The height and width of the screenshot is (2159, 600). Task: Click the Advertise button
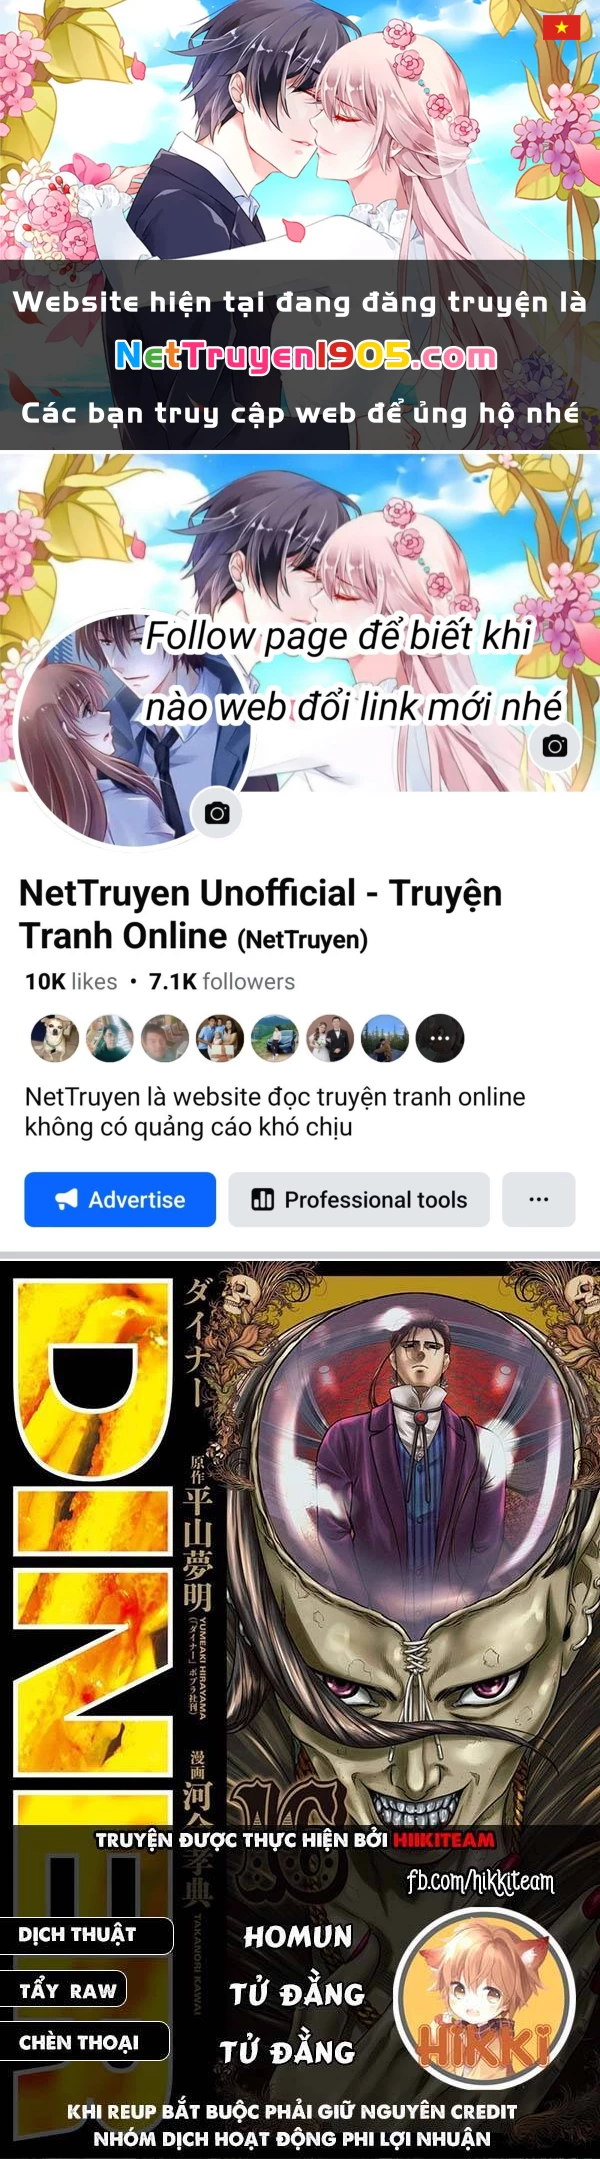(120, 1199)
